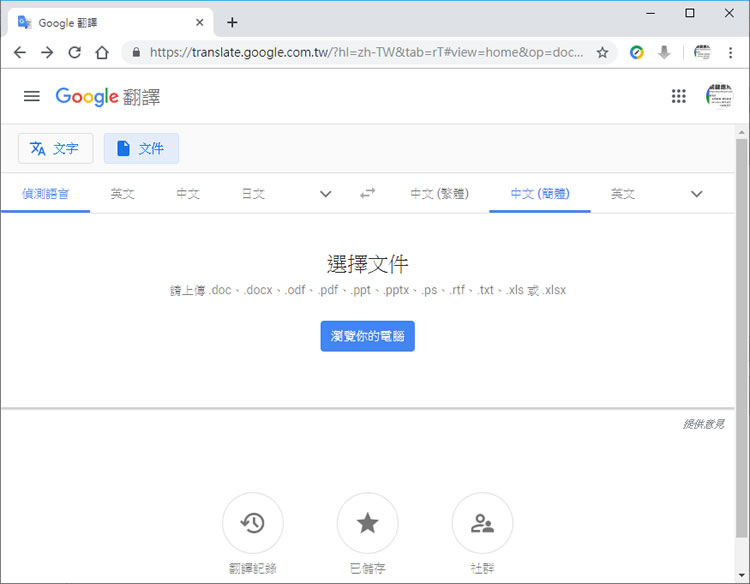750x584 pixels.
Task: Switch to document (文件) translation mode
Action: coord(142,148)
